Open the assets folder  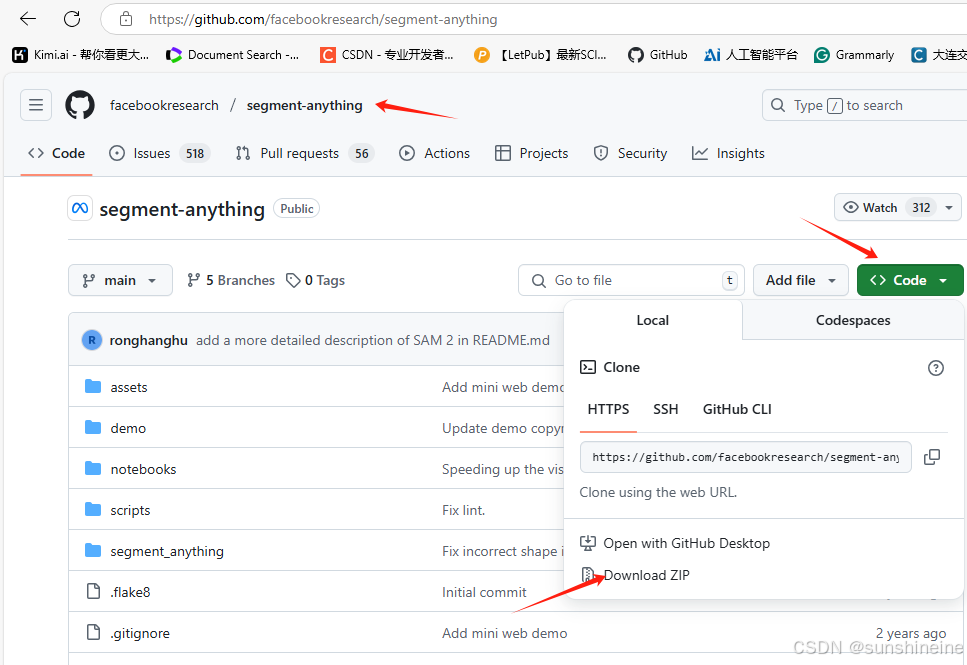[x=129, y=387]
